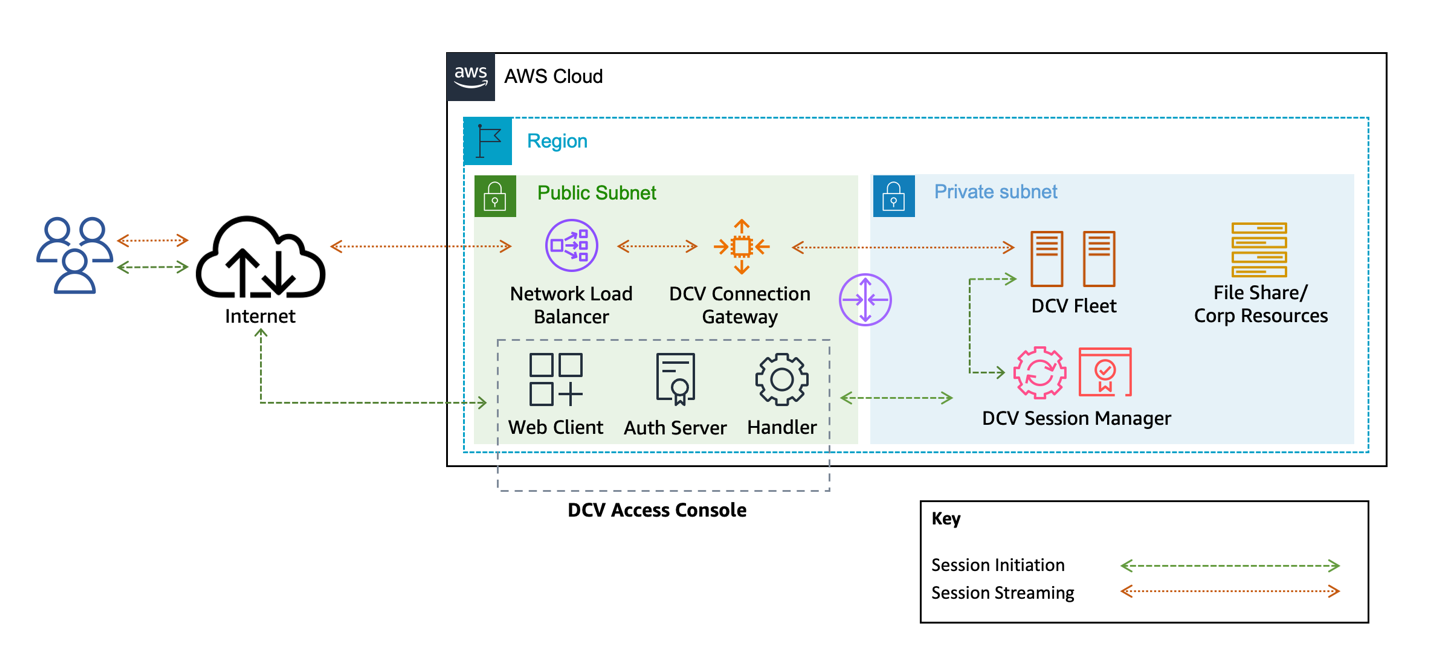Click the Public Subnet lock icon
1430x669 pixels.
(x=497, y=195)
